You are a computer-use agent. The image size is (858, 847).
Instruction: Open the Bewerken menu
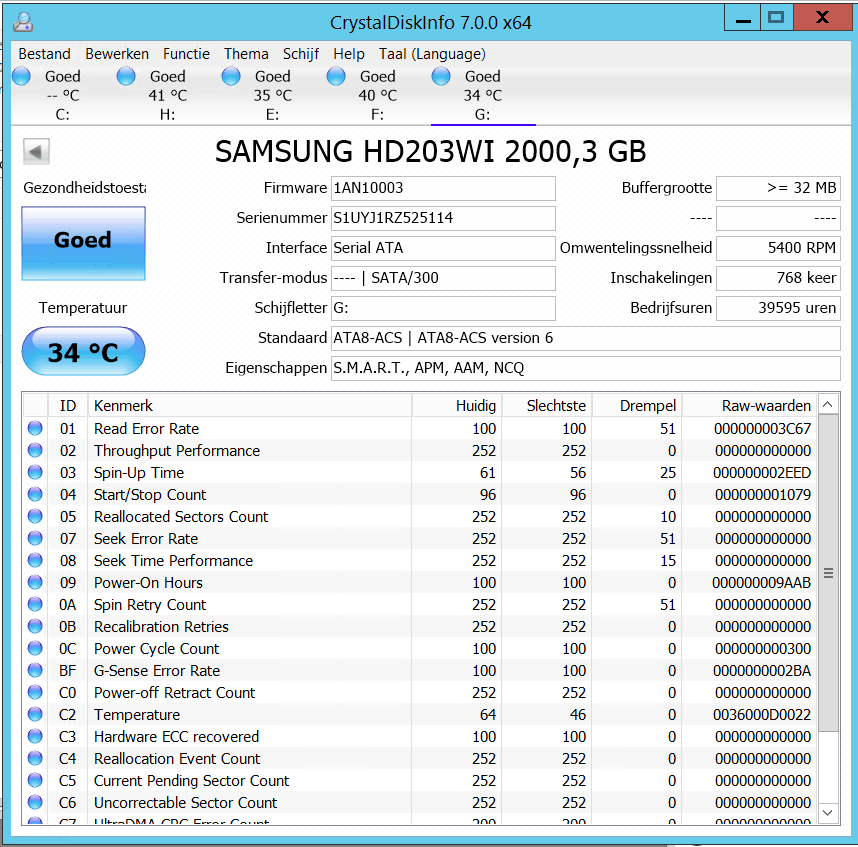117,54
